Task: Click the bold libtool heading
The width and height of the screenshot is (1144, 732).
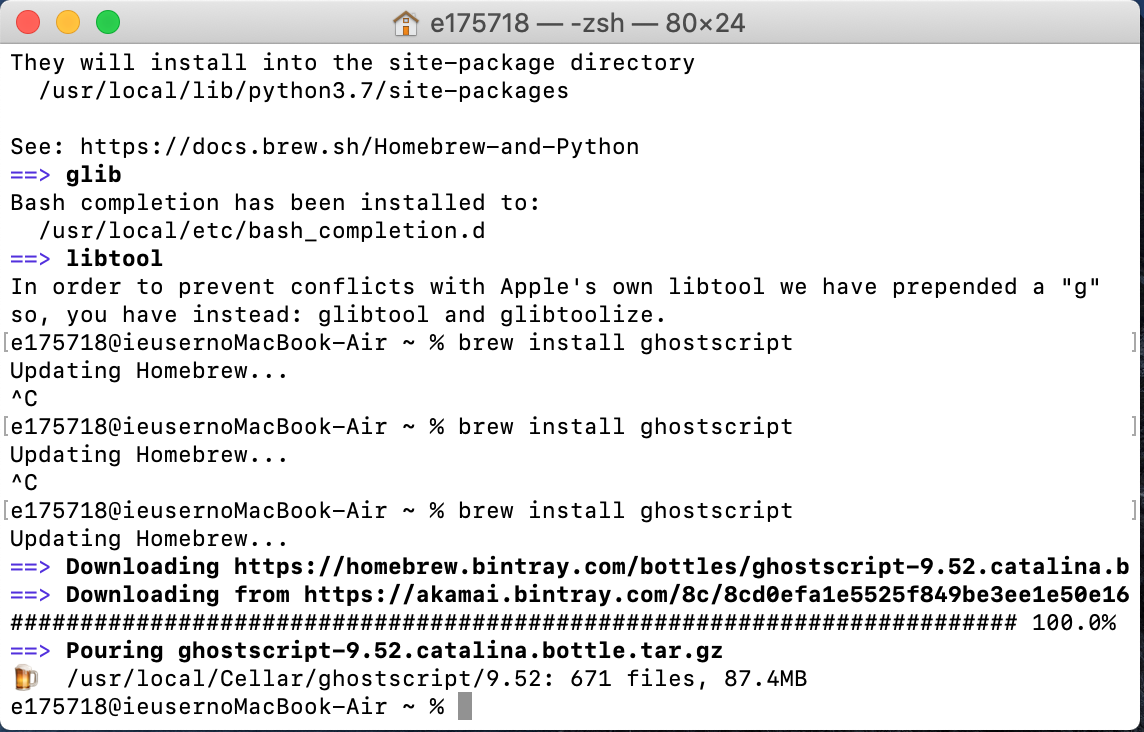Action: point(115,258)
